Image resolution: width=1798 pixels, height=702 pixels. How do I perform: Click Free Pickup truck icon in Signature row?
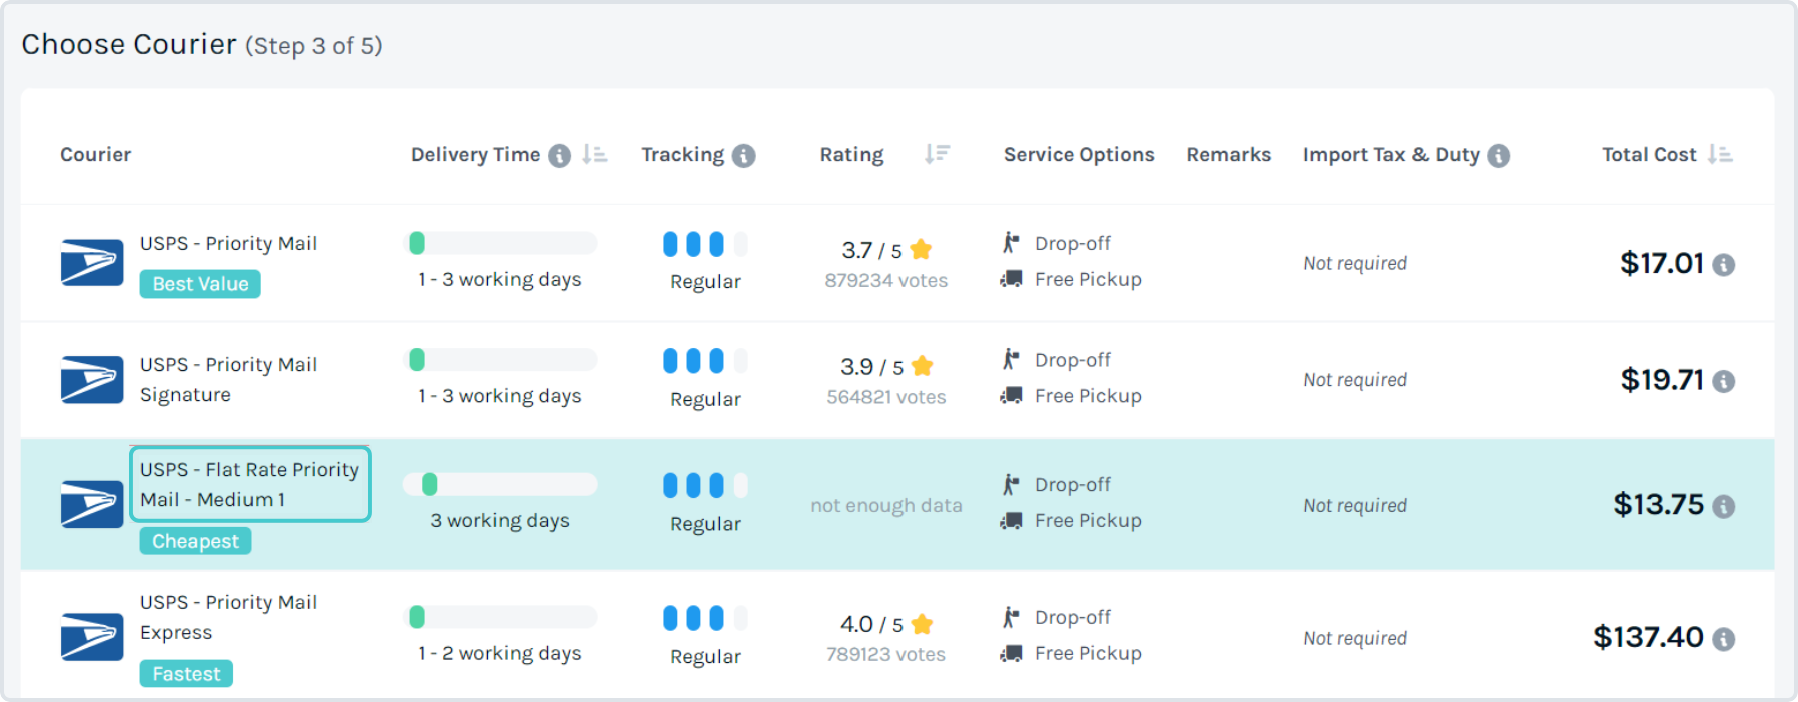(1012, 395)
